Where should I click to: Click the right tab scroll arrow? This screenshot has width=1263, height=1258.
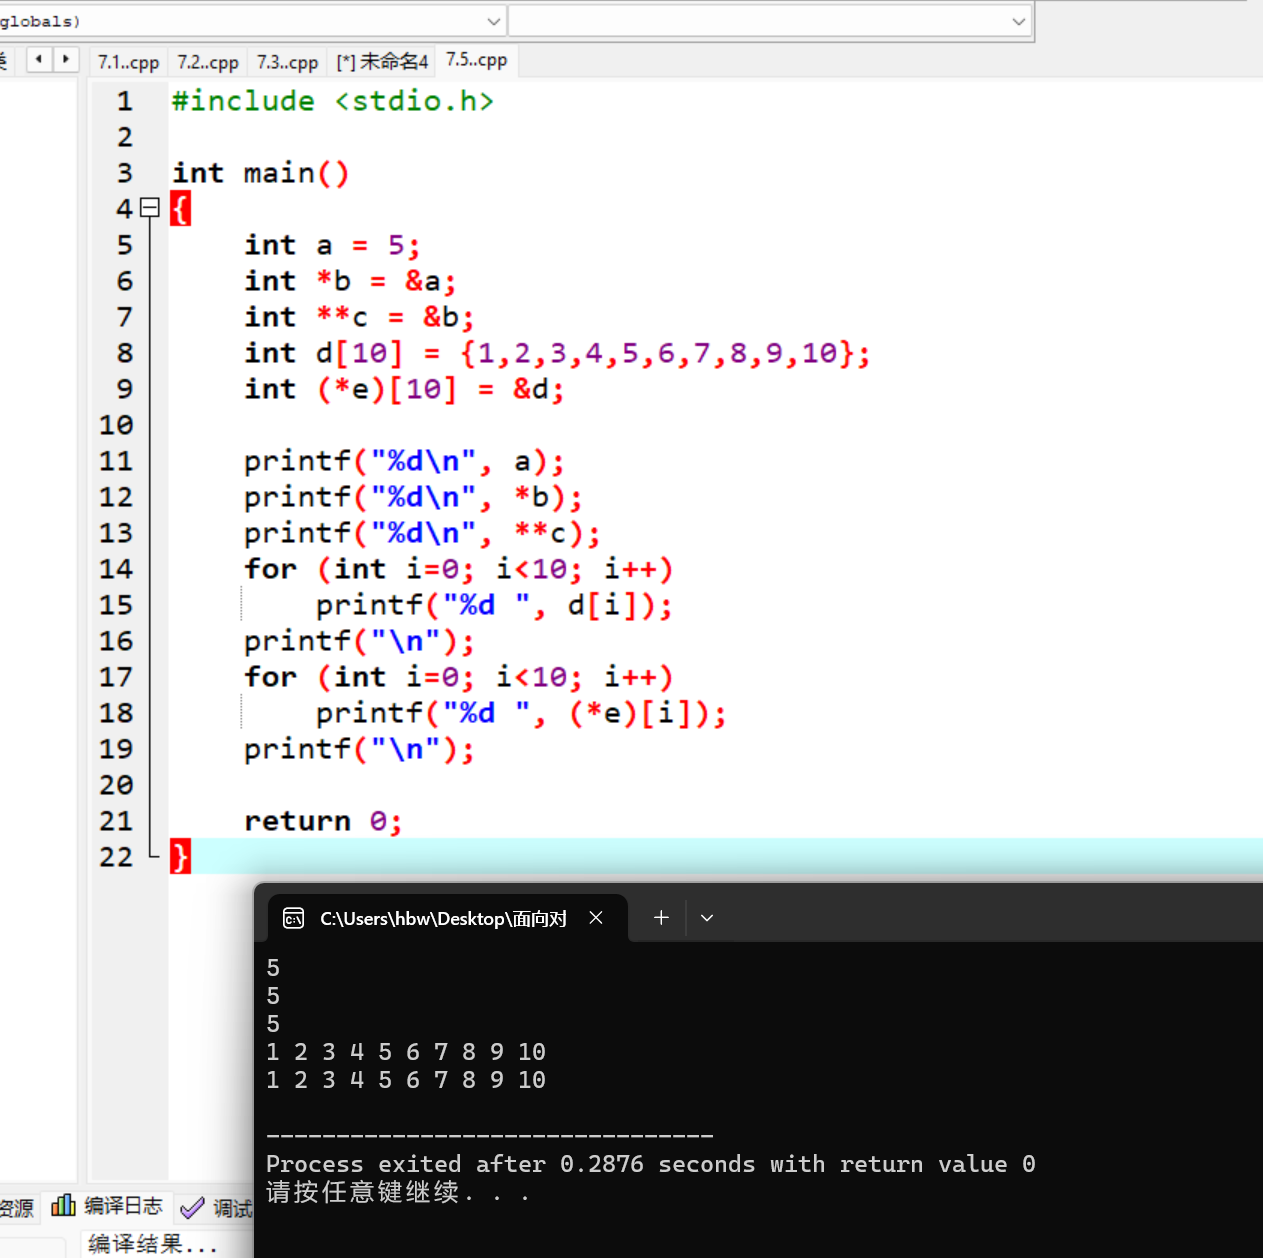pos(66,60)
